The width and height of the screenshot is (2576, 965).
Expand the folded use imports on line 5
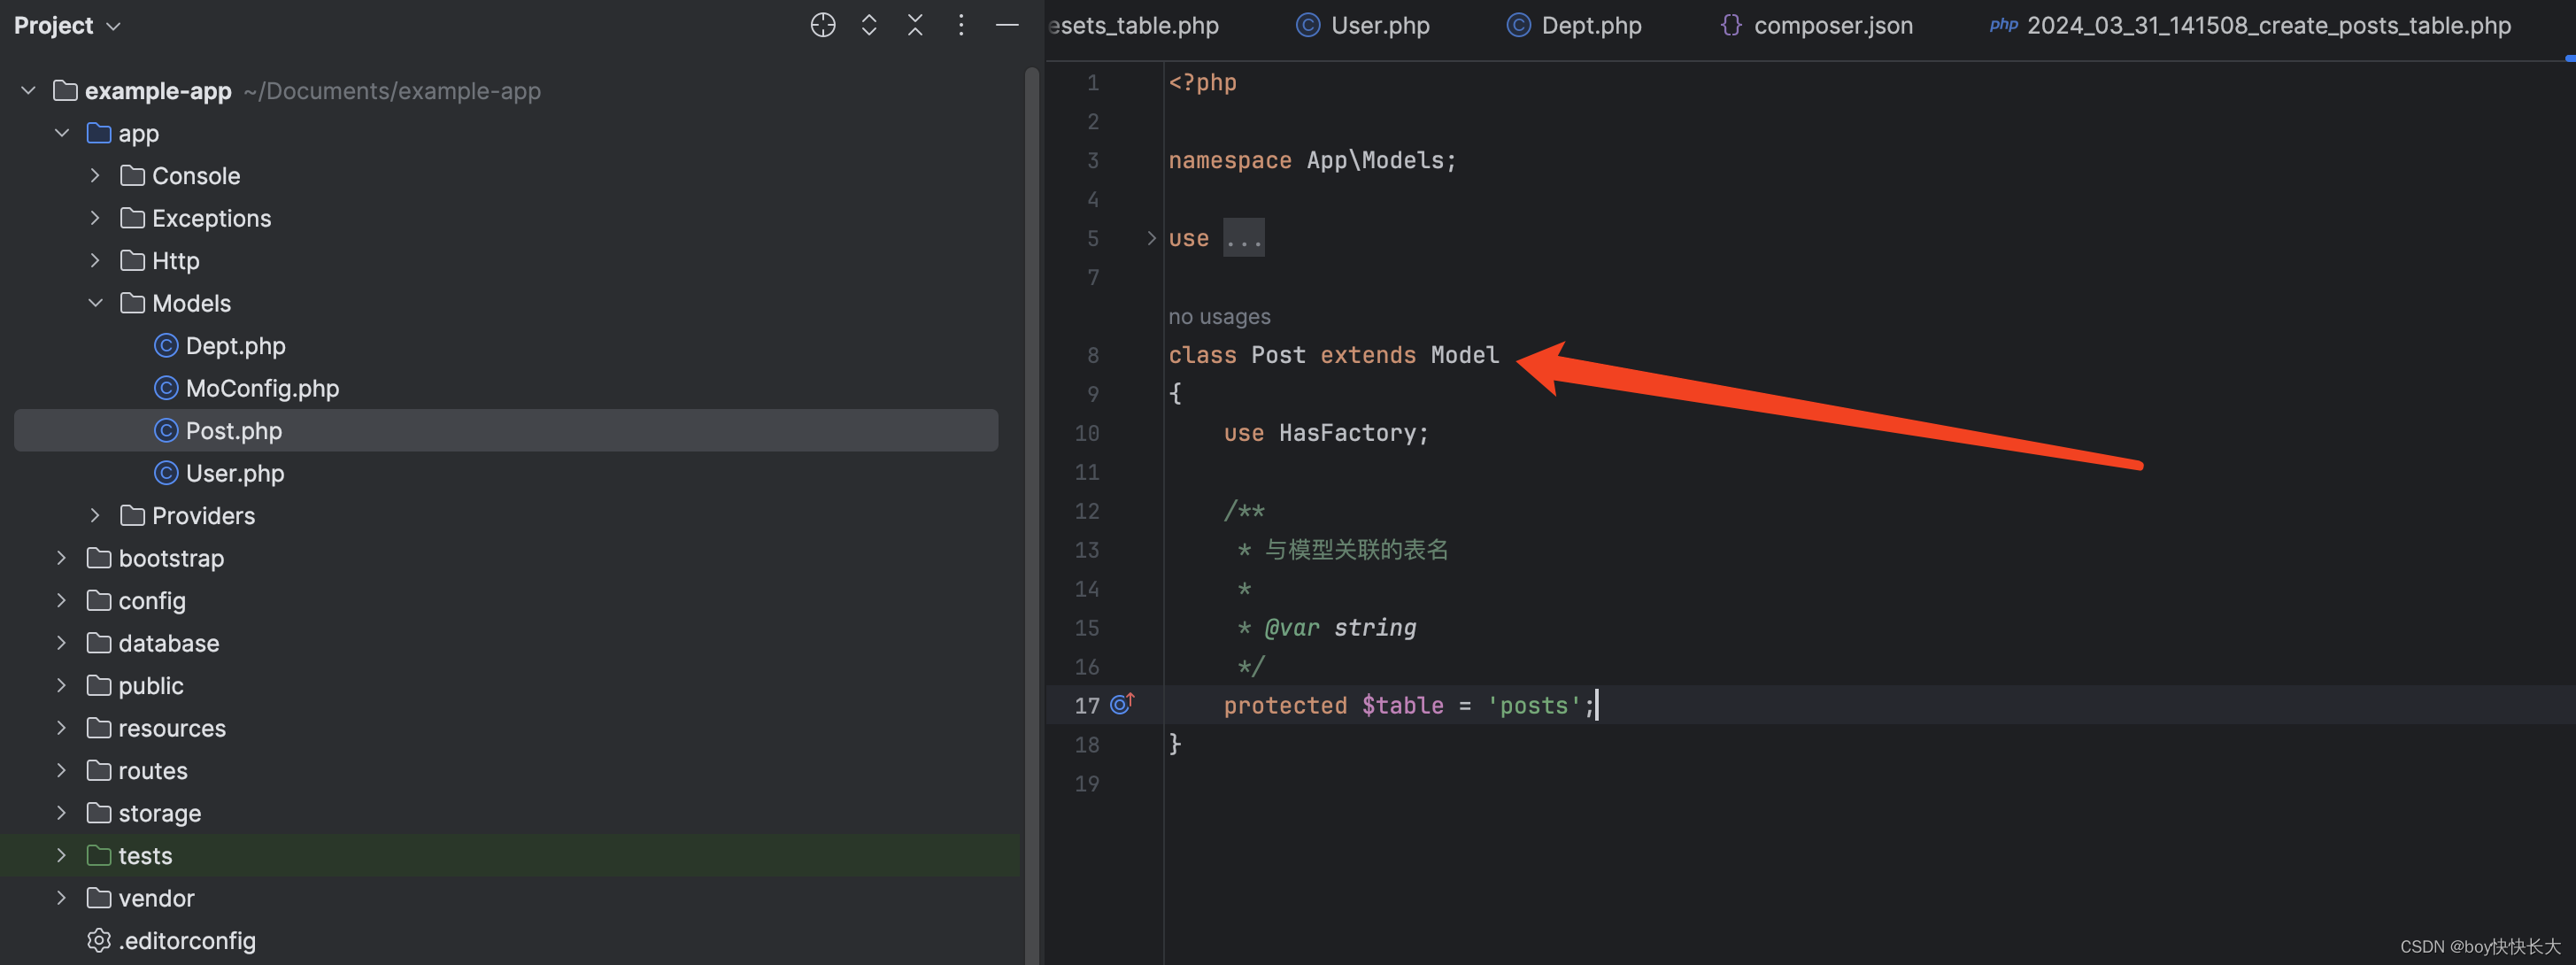click(x=1151, y=238)
